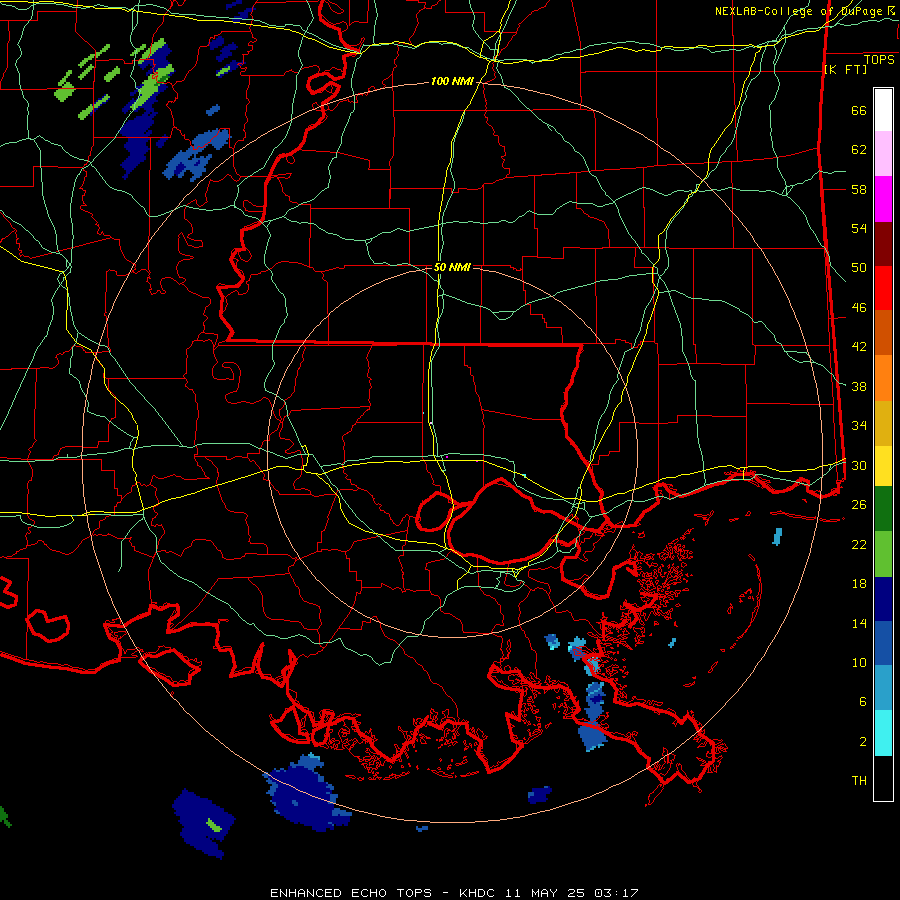This screenshot has width=900, height=900.
Task: Click the 62 legend value
Action: pos(859,150)
